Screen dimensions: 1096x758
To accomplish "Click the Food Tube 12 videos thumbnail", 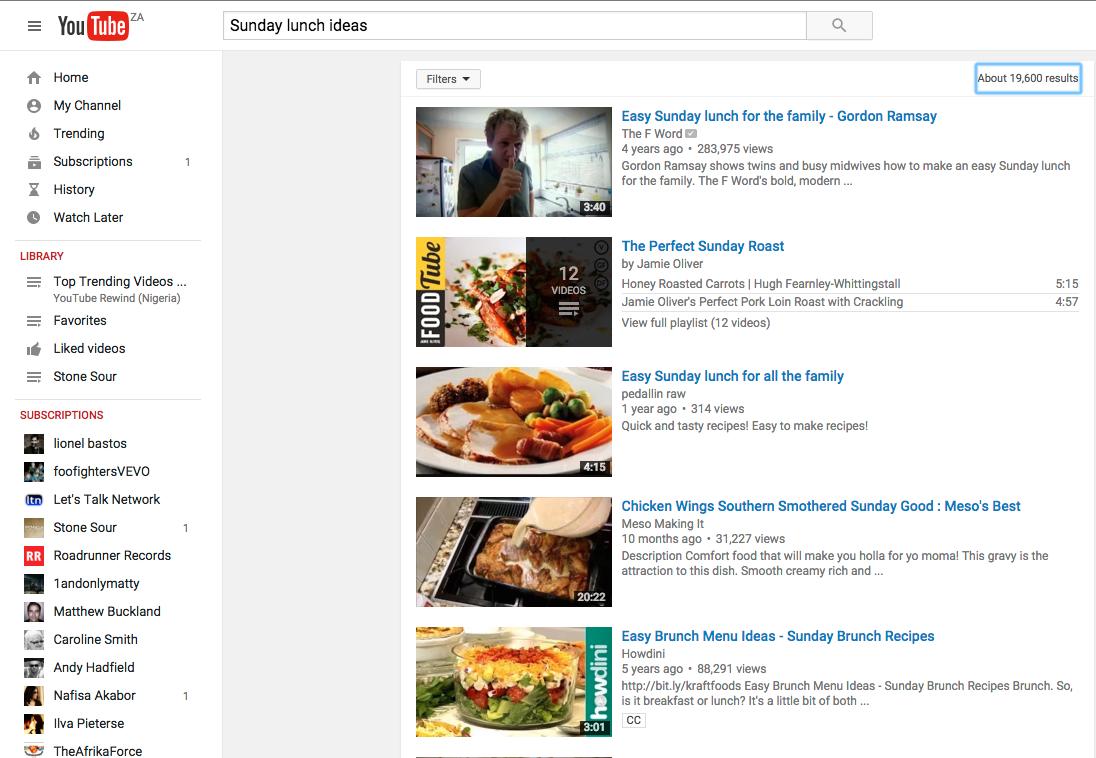I will click(514, 292).
